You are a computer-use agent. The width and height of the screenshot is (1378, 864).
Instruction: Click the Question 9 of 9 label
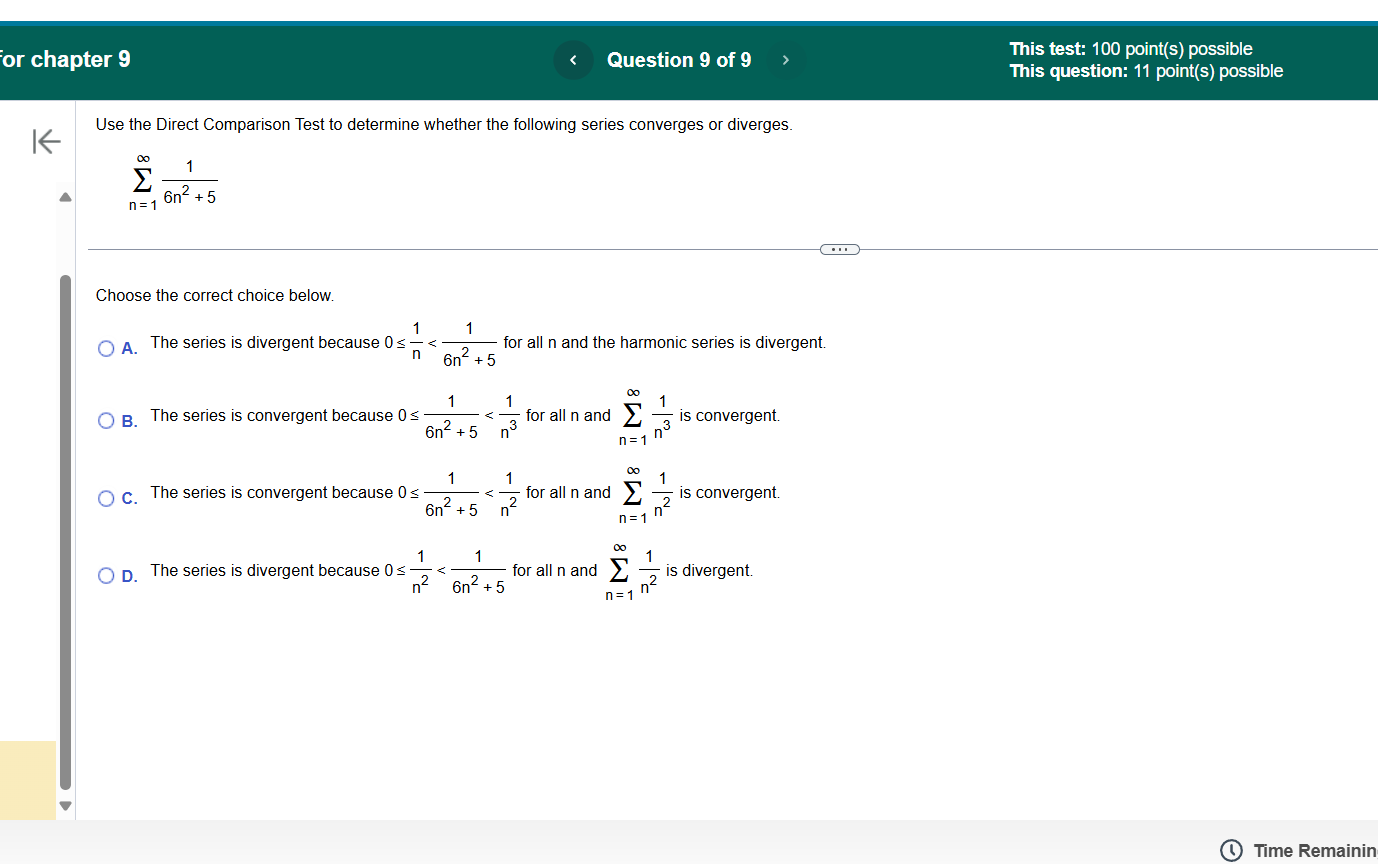[679, 60]
